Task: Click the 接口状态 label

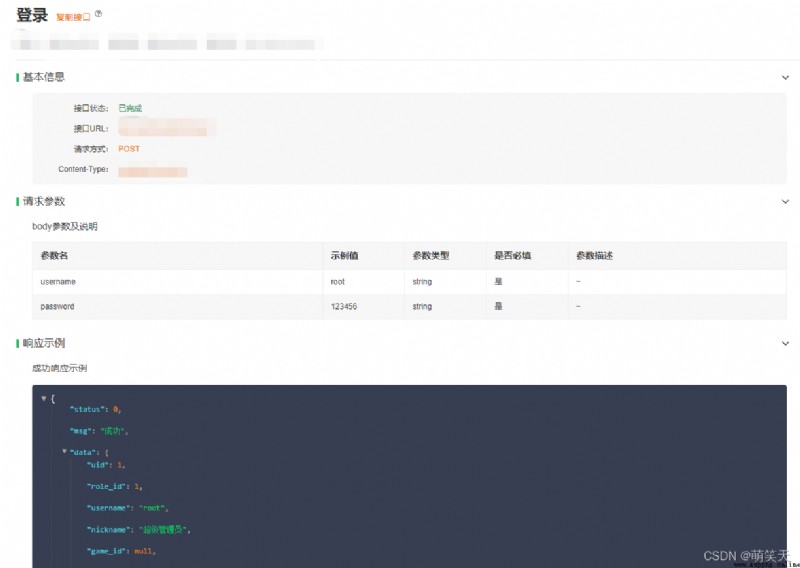Action: pyautogui.click(x=91, y=108)
